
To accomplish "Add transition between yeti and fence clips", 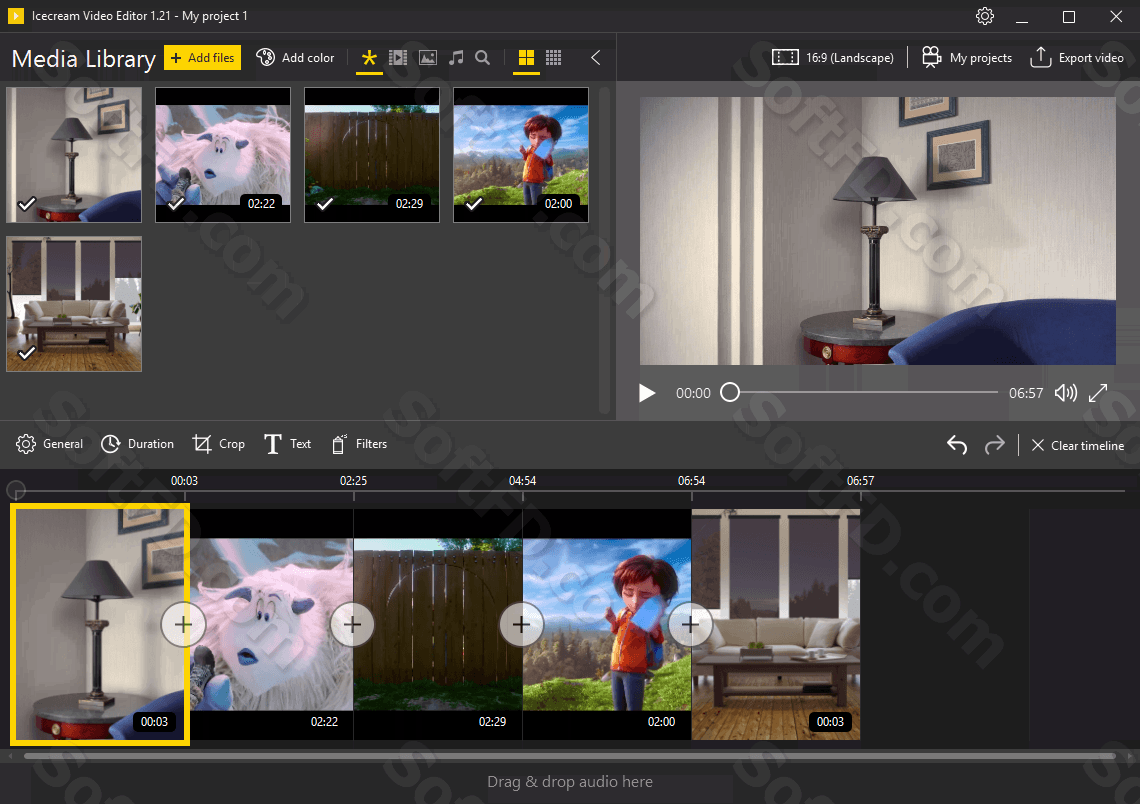I will tap(353, 624).
